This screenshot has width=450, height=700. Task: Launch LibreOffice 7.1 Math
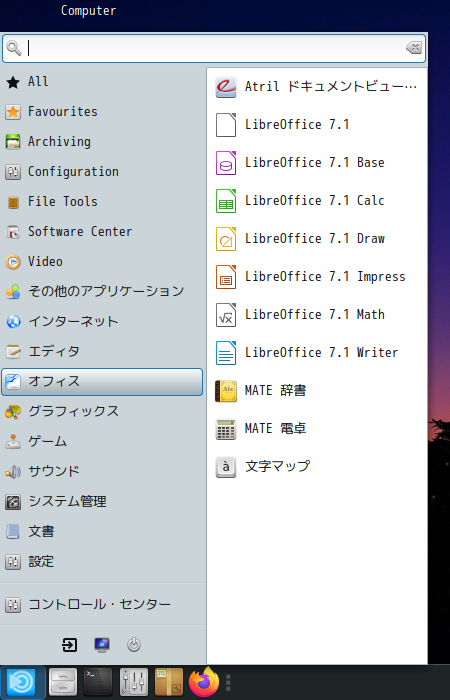point(316,315)
